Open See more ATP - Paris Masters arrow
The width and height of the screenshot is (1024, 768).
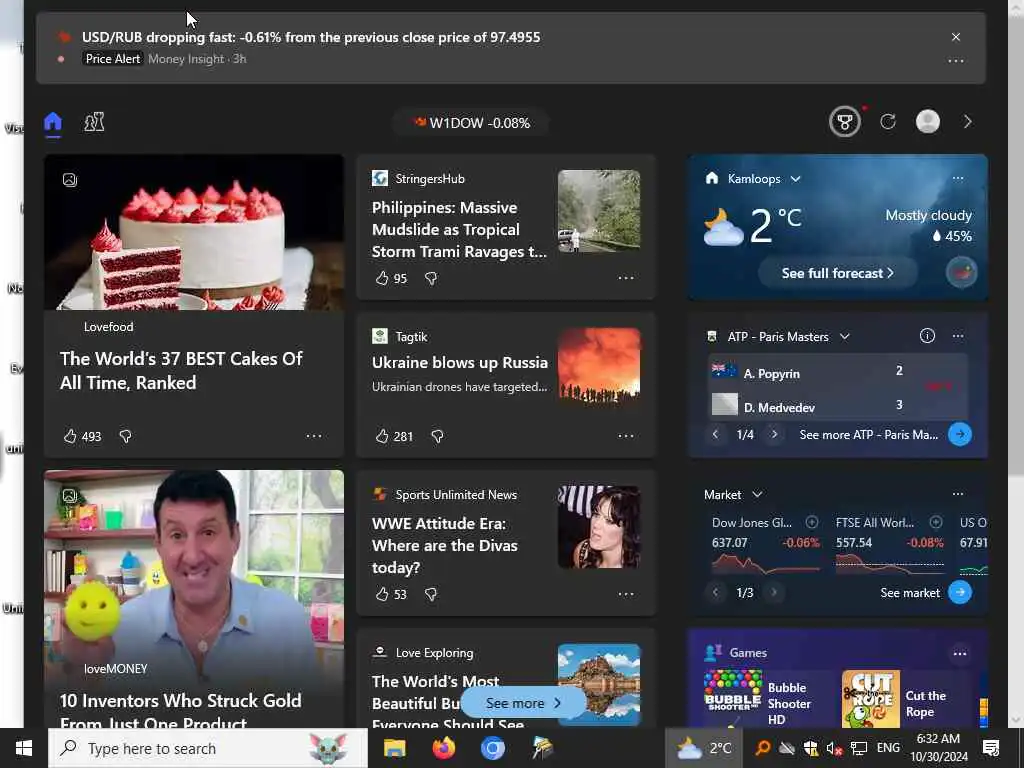(960, 434)
